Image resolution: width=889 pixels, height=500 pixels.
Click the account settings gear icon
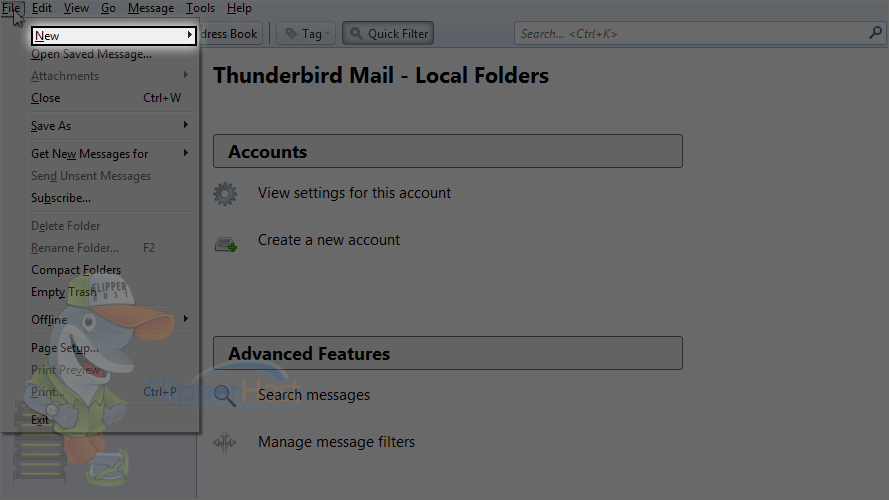[x=225, y=194]
